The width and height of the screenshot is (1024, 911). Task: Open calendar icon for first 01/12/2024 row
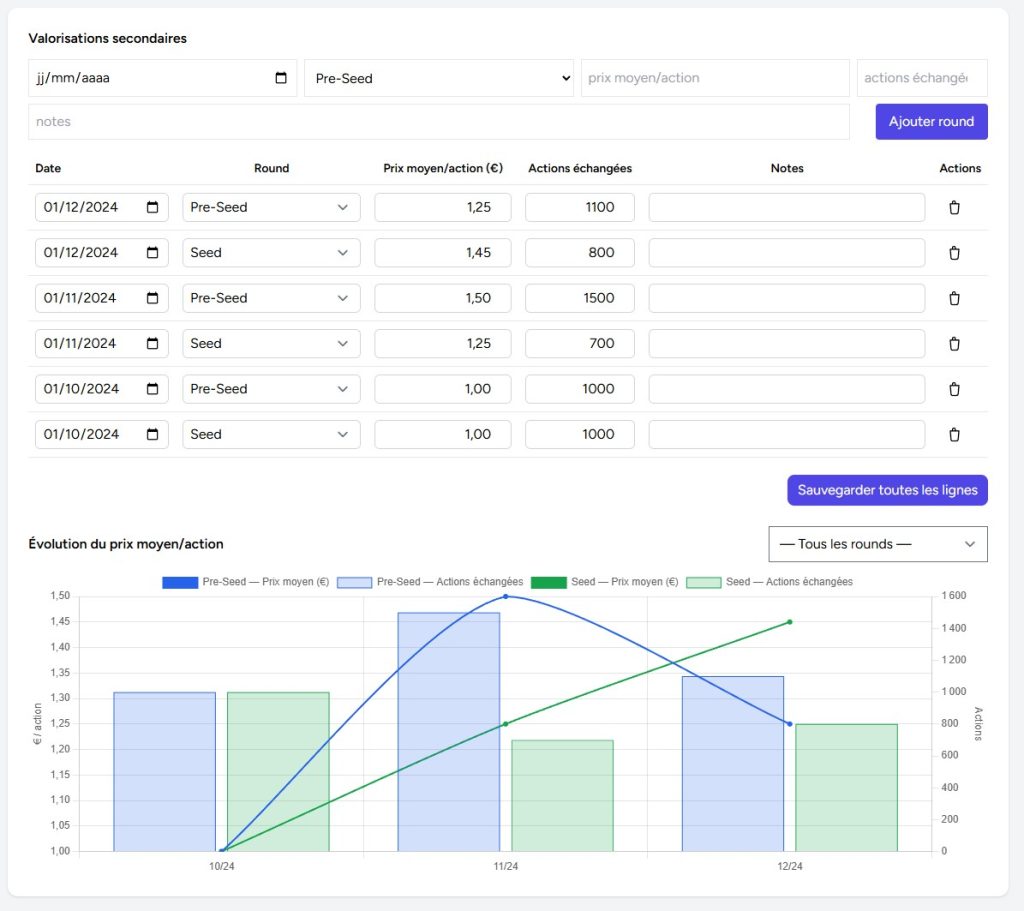153,208
